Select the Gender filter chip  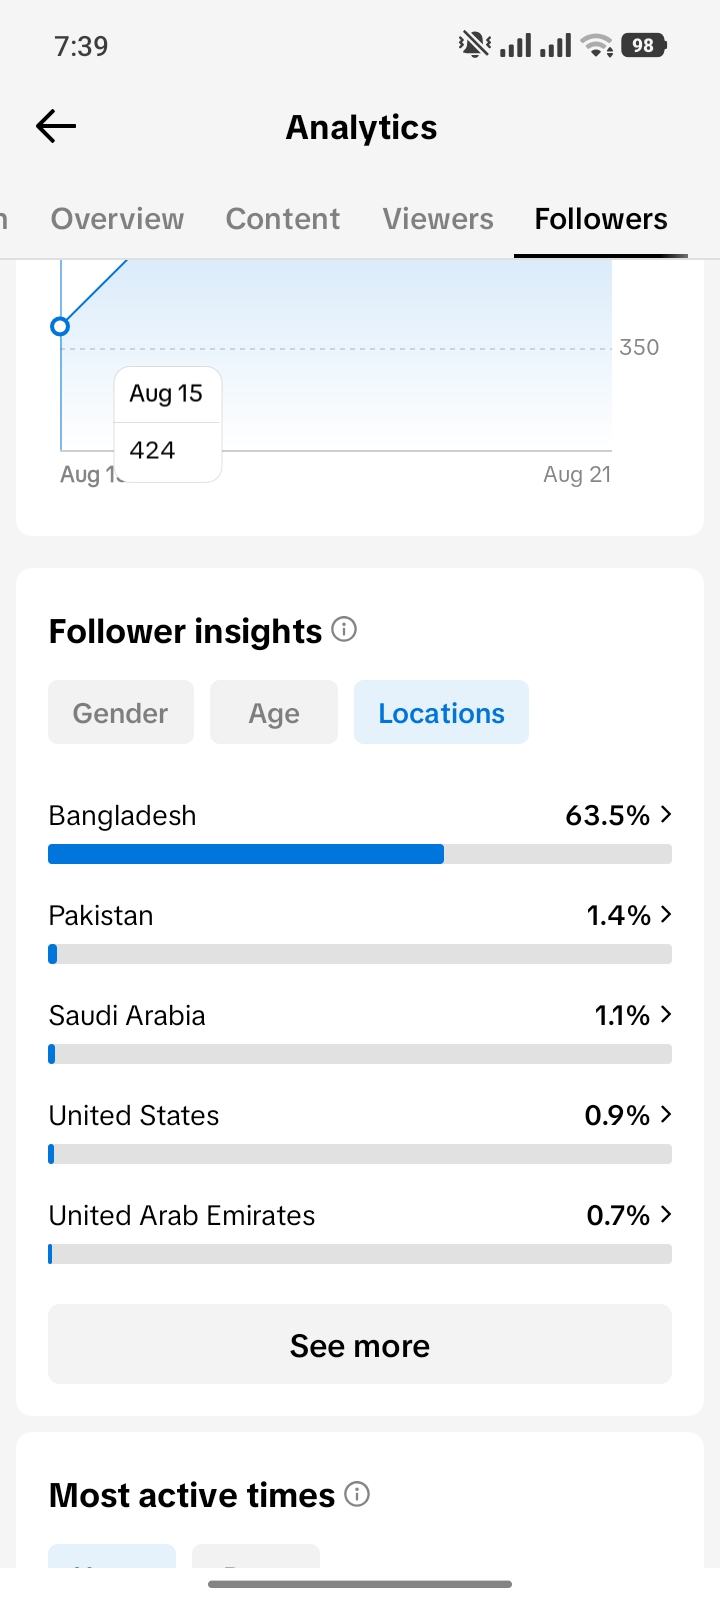coord(121,712)
